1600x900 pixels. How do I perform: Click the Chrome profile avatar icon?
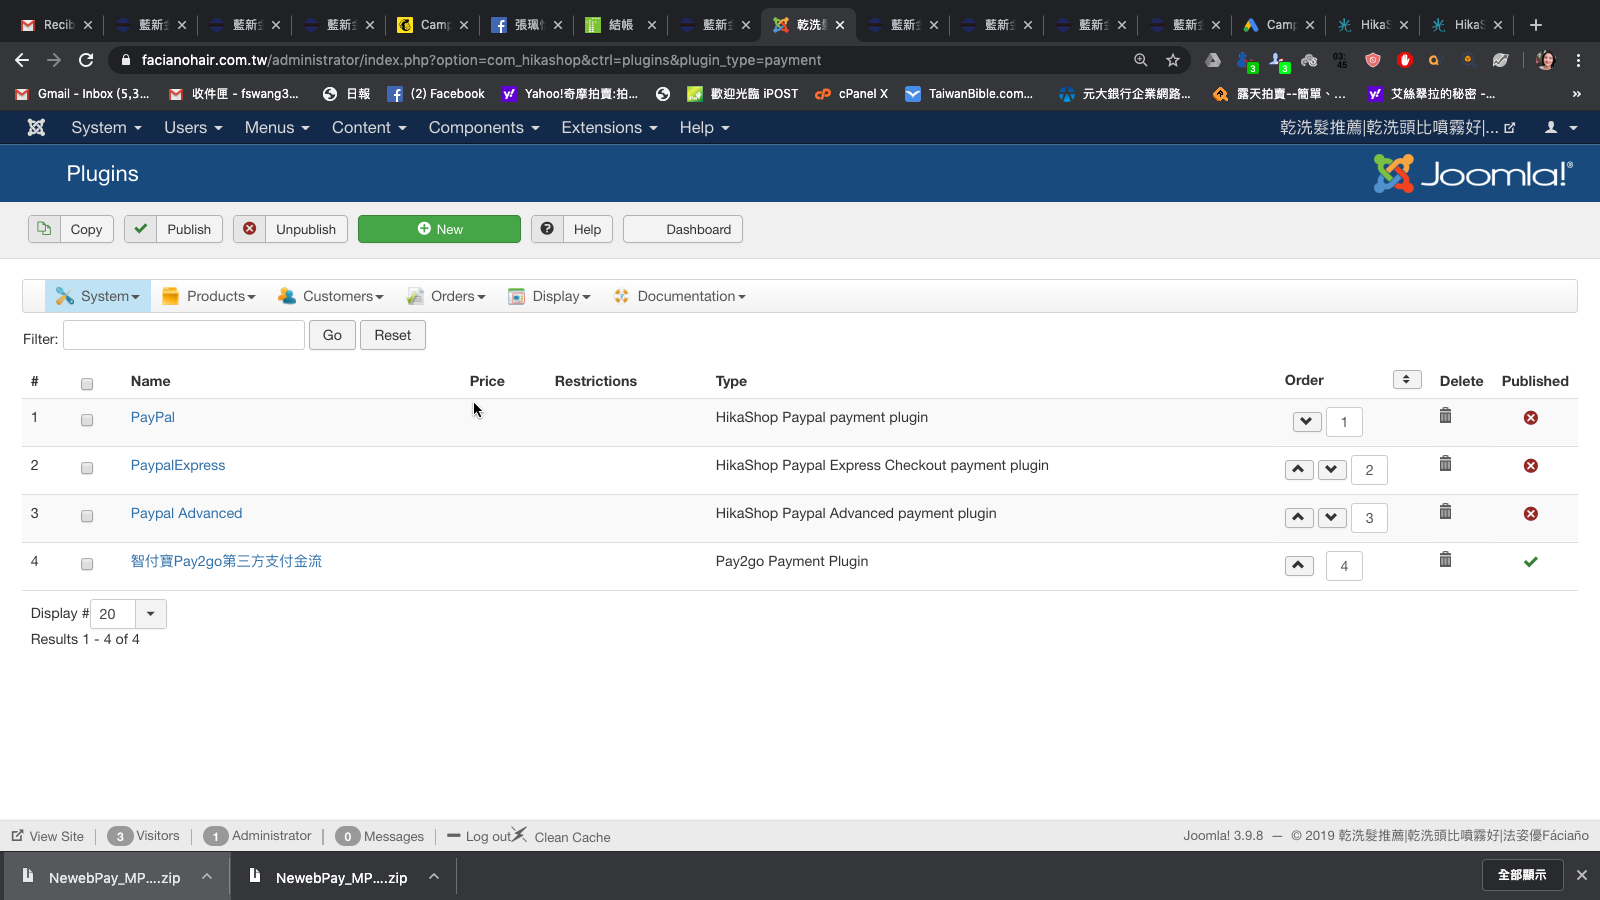click(1545, 60)
